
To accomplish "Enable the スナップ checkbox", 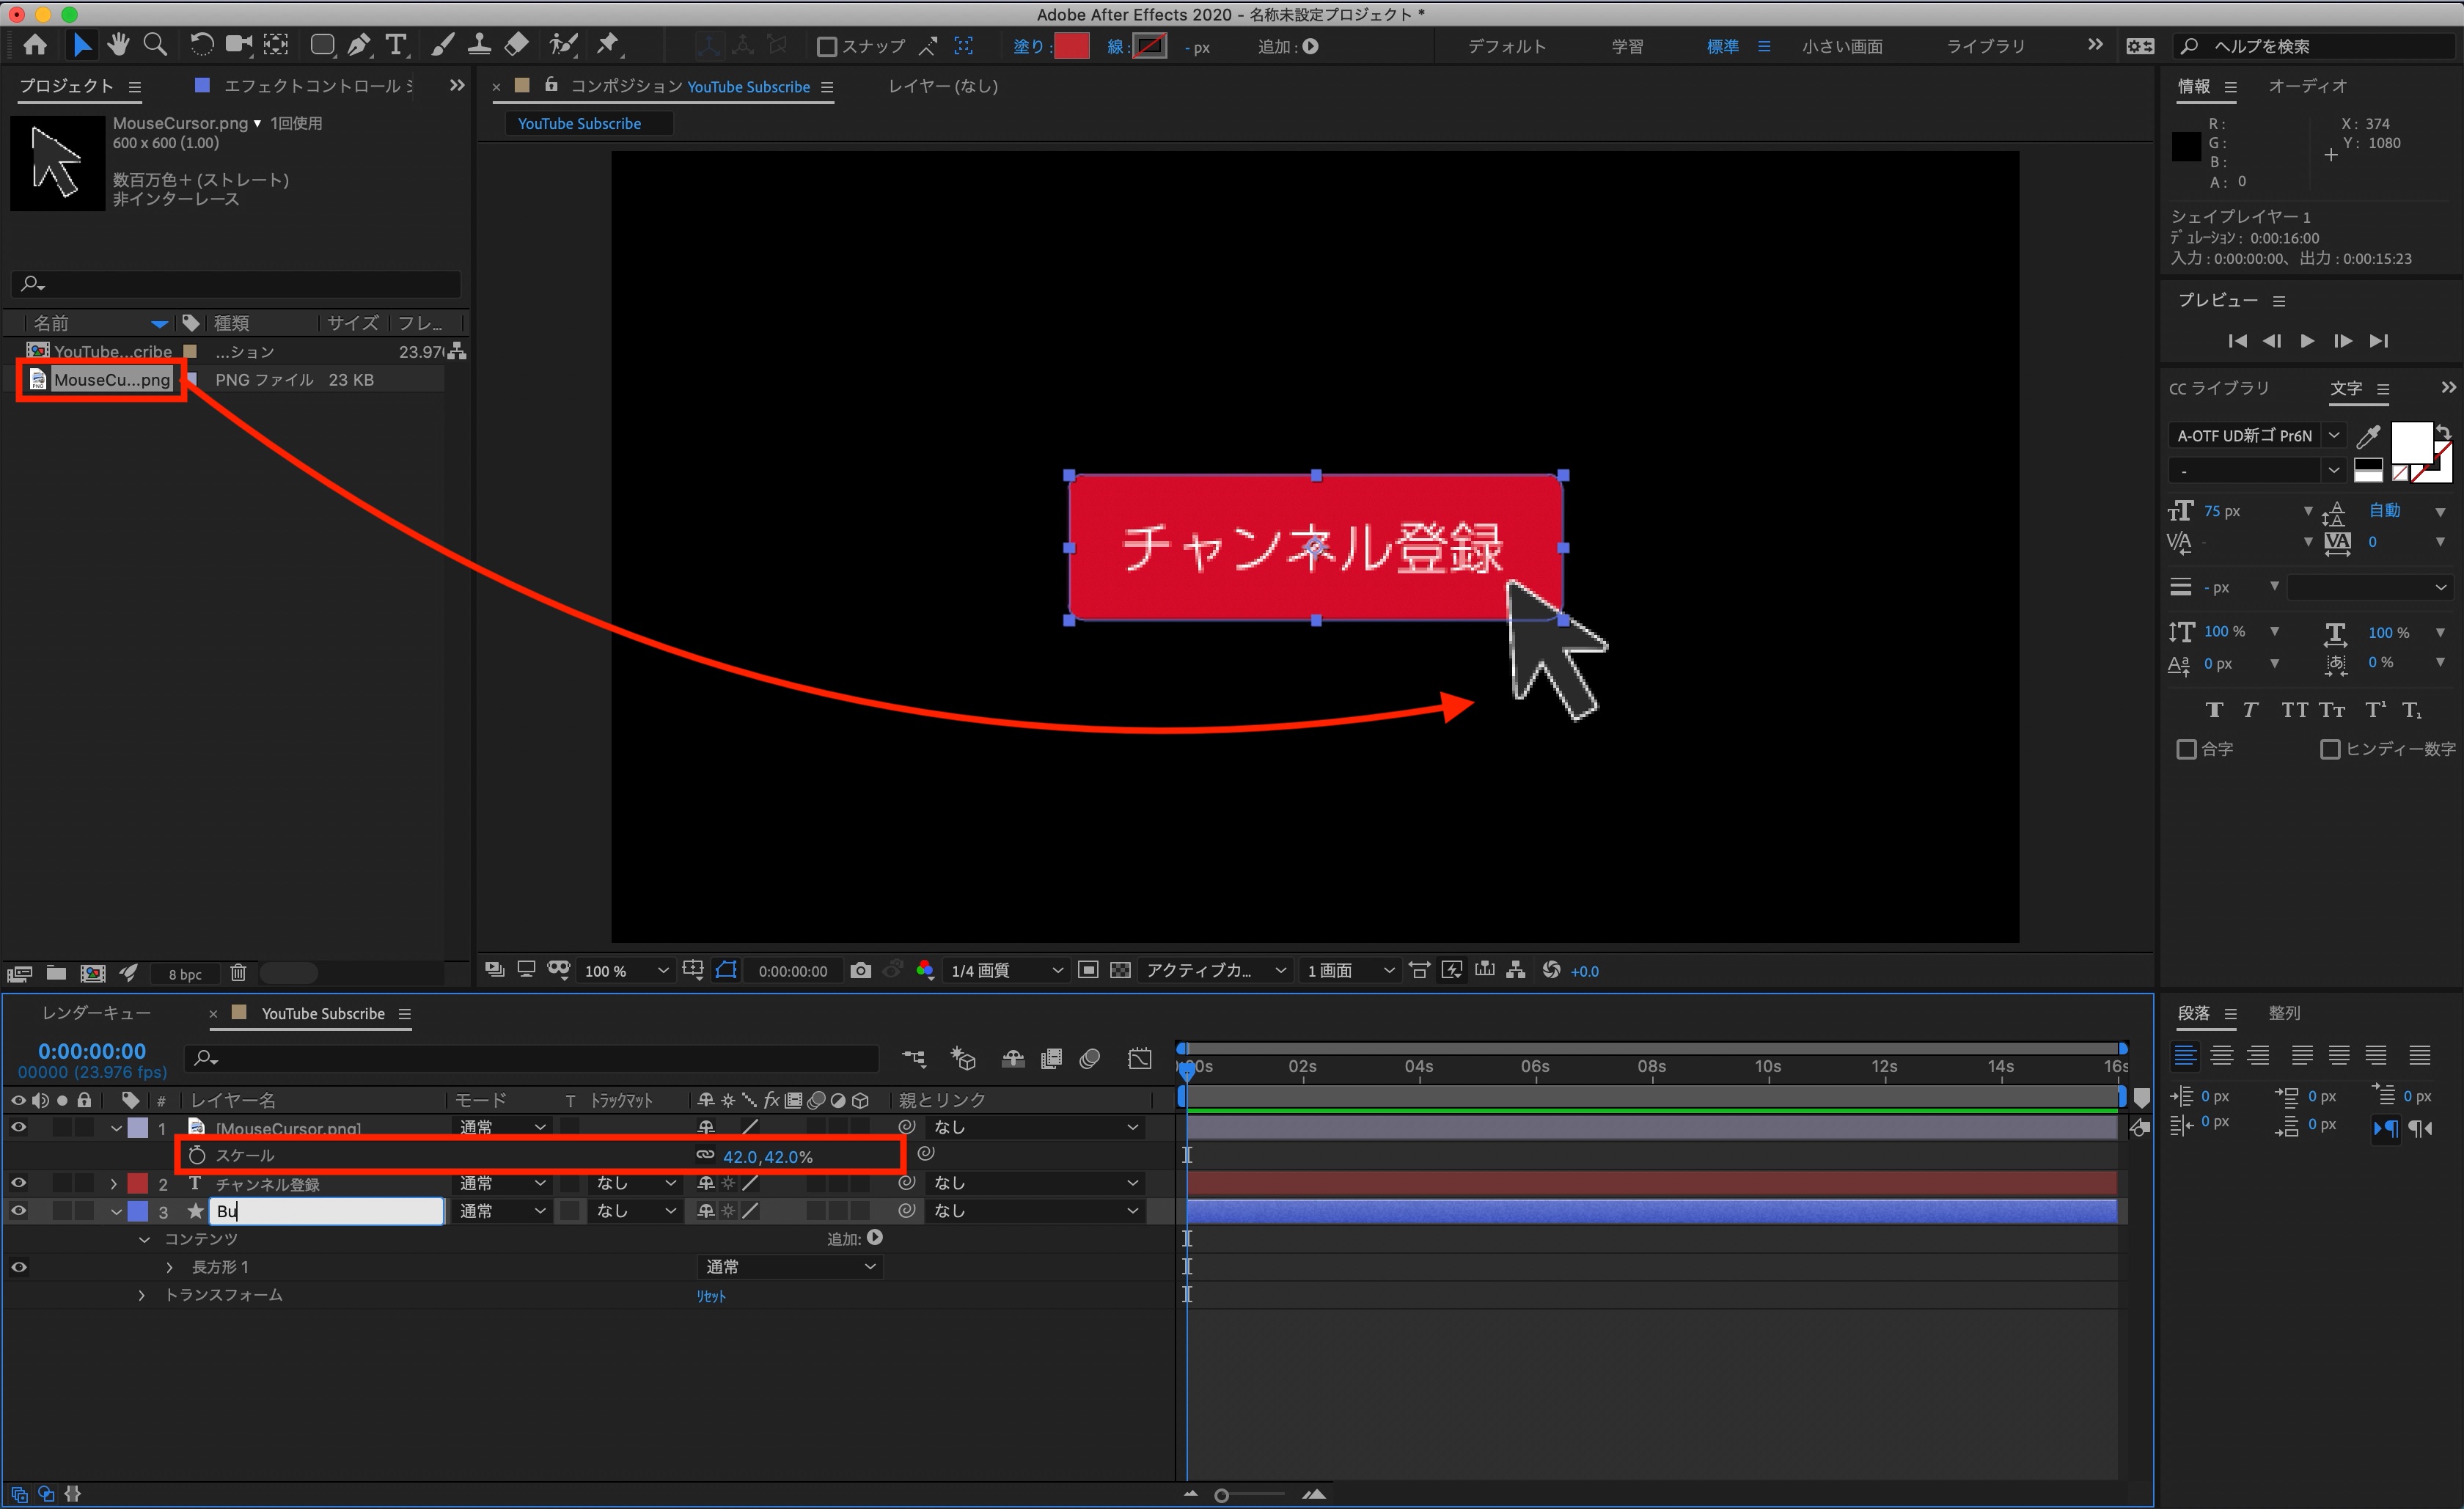I will coord(827,46).
